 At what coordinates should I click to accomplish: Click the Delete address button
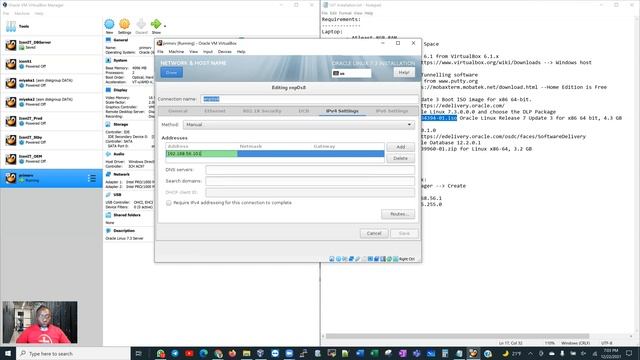point(400,158)
